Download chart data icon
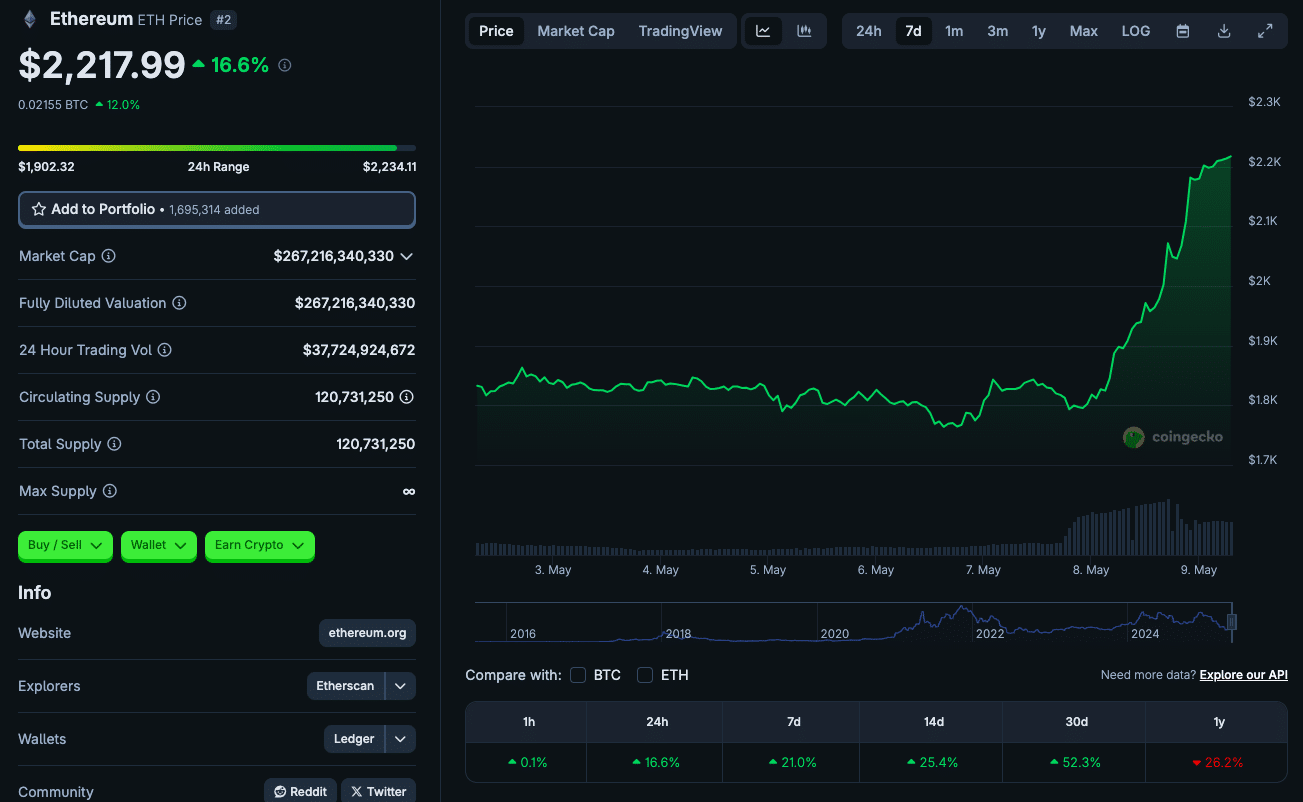 point(1224,31)
